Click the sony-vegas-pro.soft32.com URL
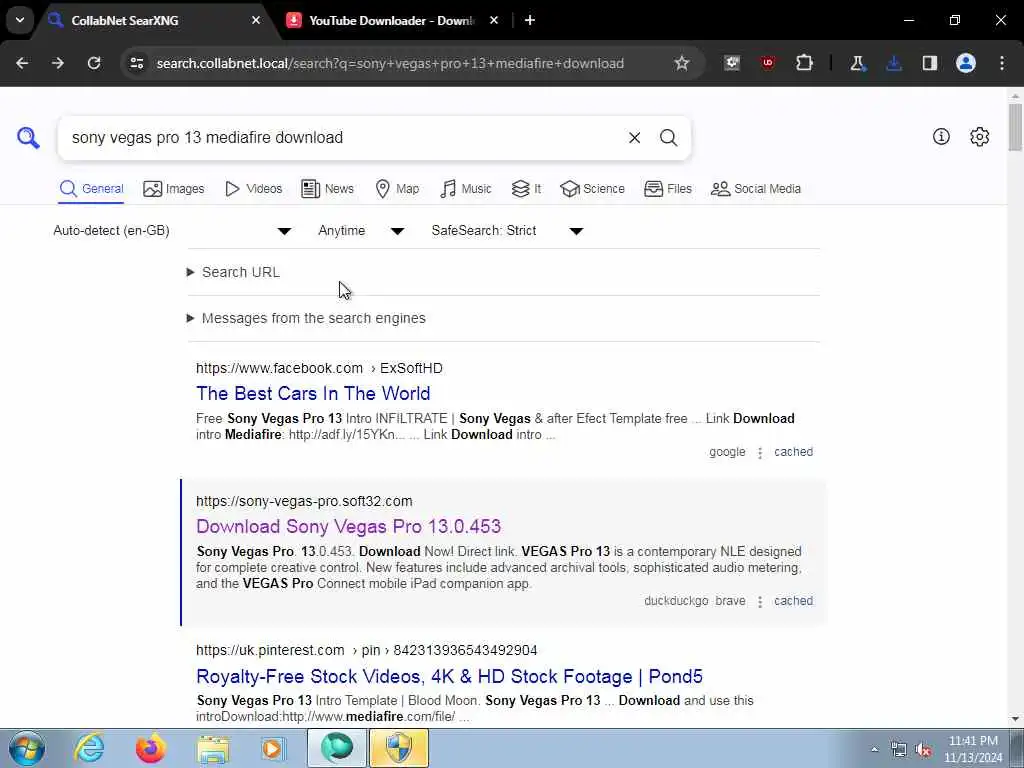 coord(304,502)
